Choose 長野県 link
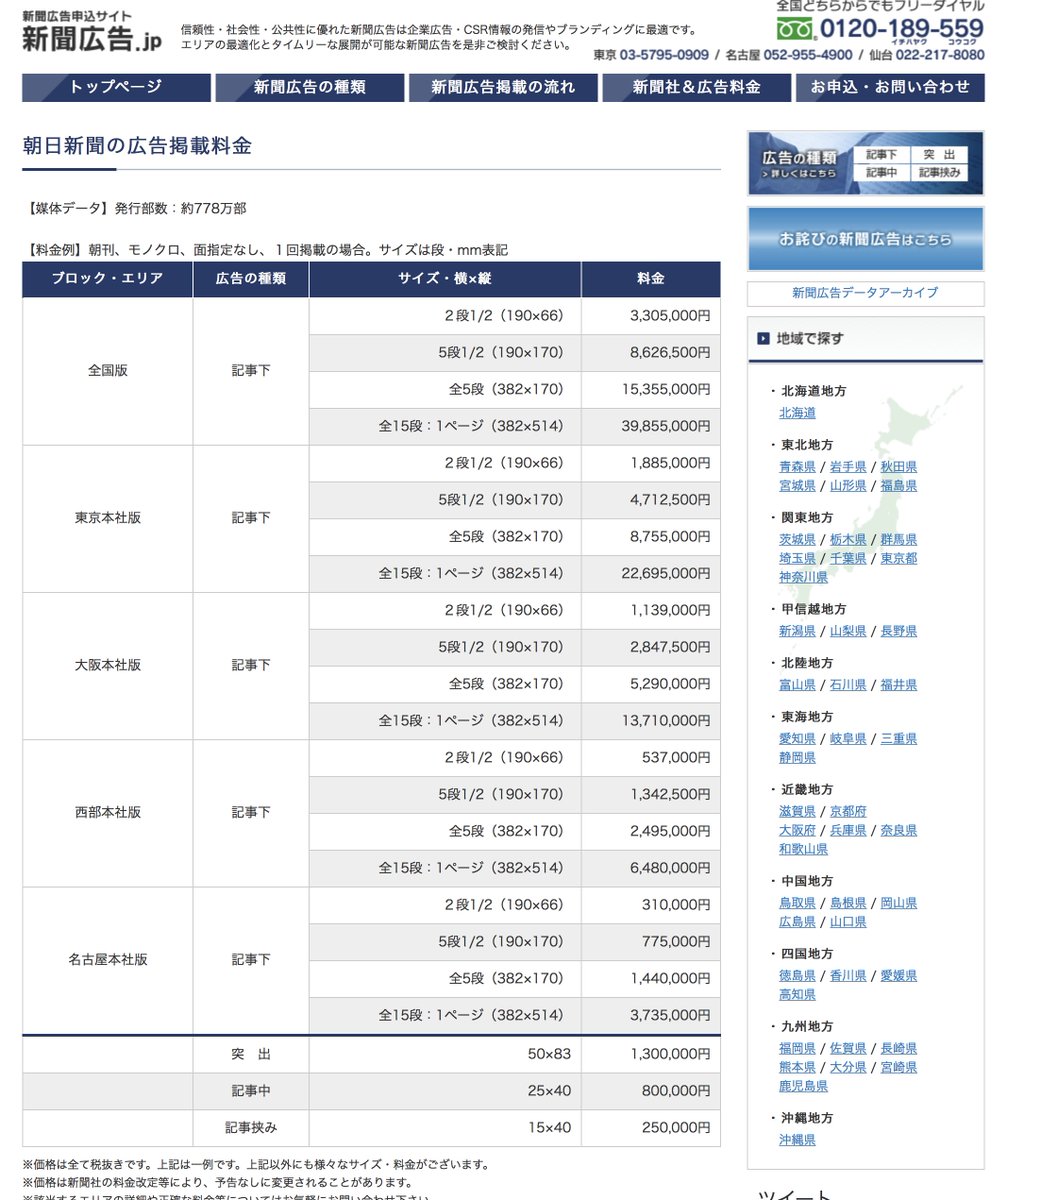Image resolution: width=1041 pixels, height=1200 pixels. (x=899, y=632)
